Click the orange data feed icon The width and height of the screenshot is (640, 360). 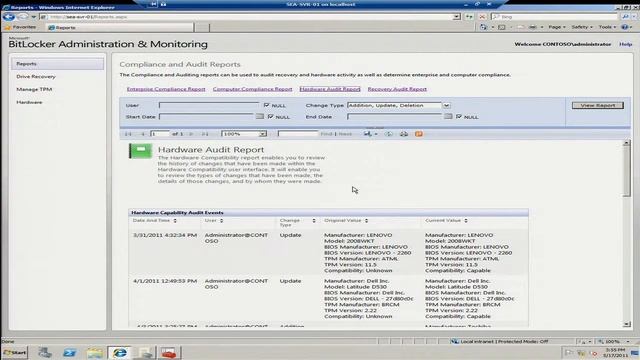pos(419,134)
